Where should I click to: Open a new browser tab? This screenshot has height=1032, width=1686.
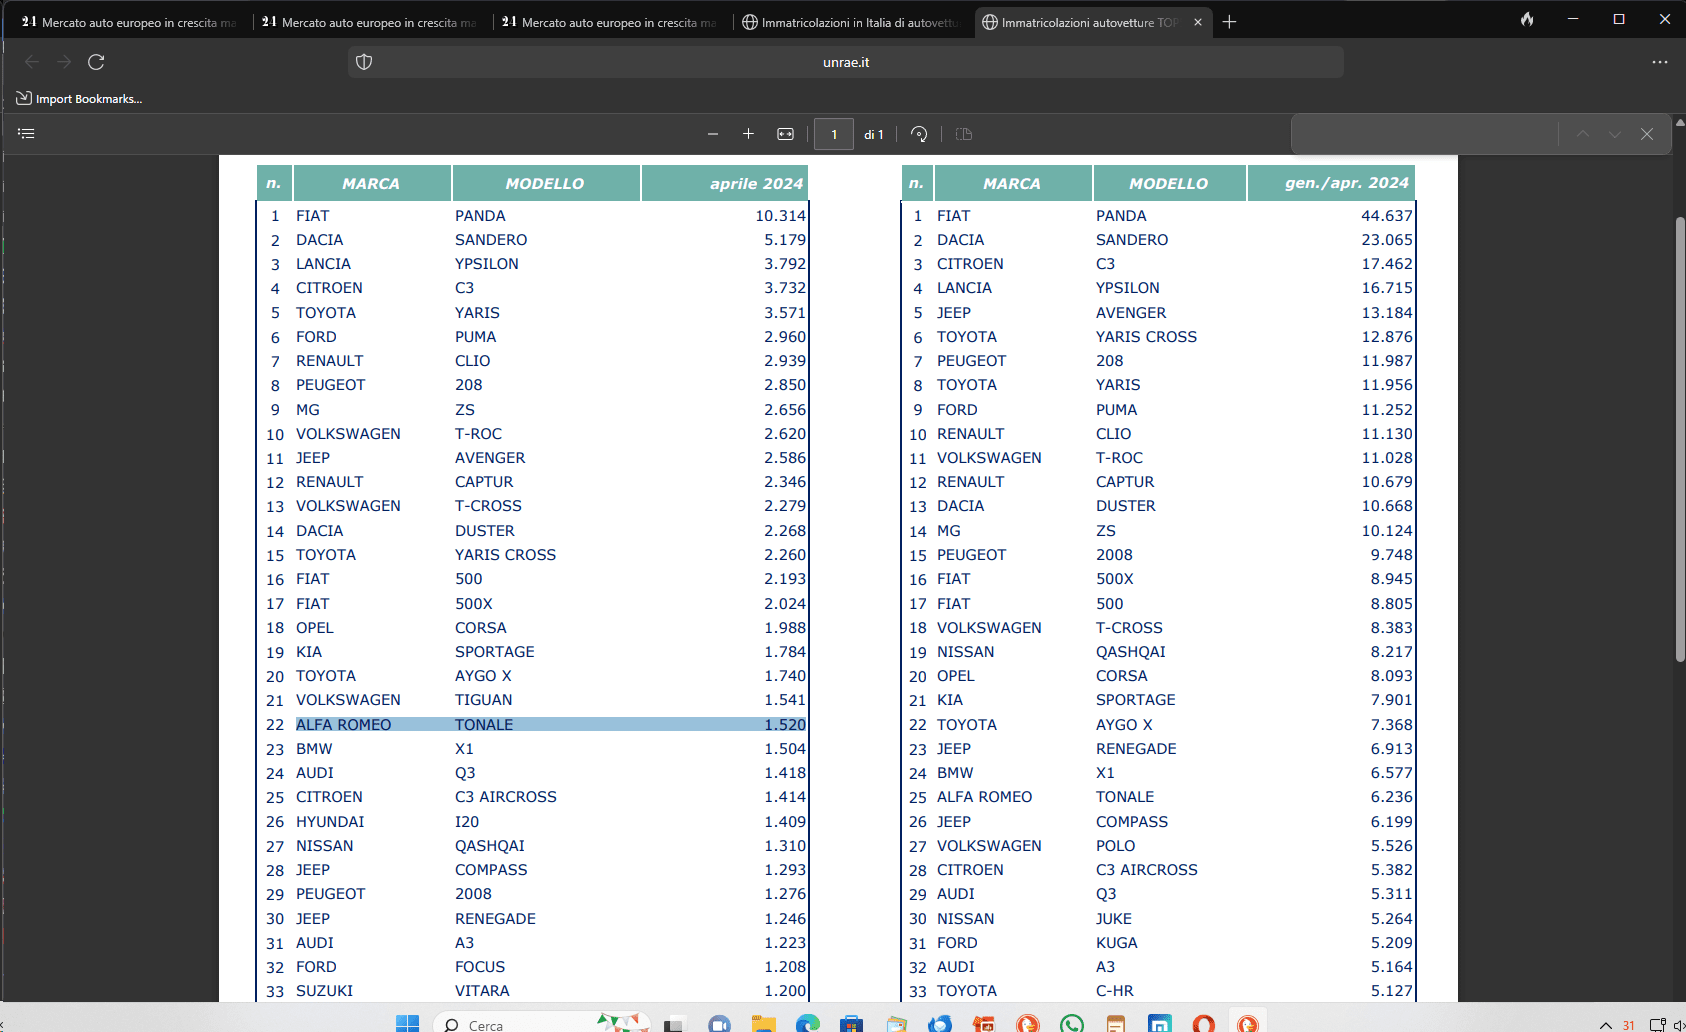1229,22
